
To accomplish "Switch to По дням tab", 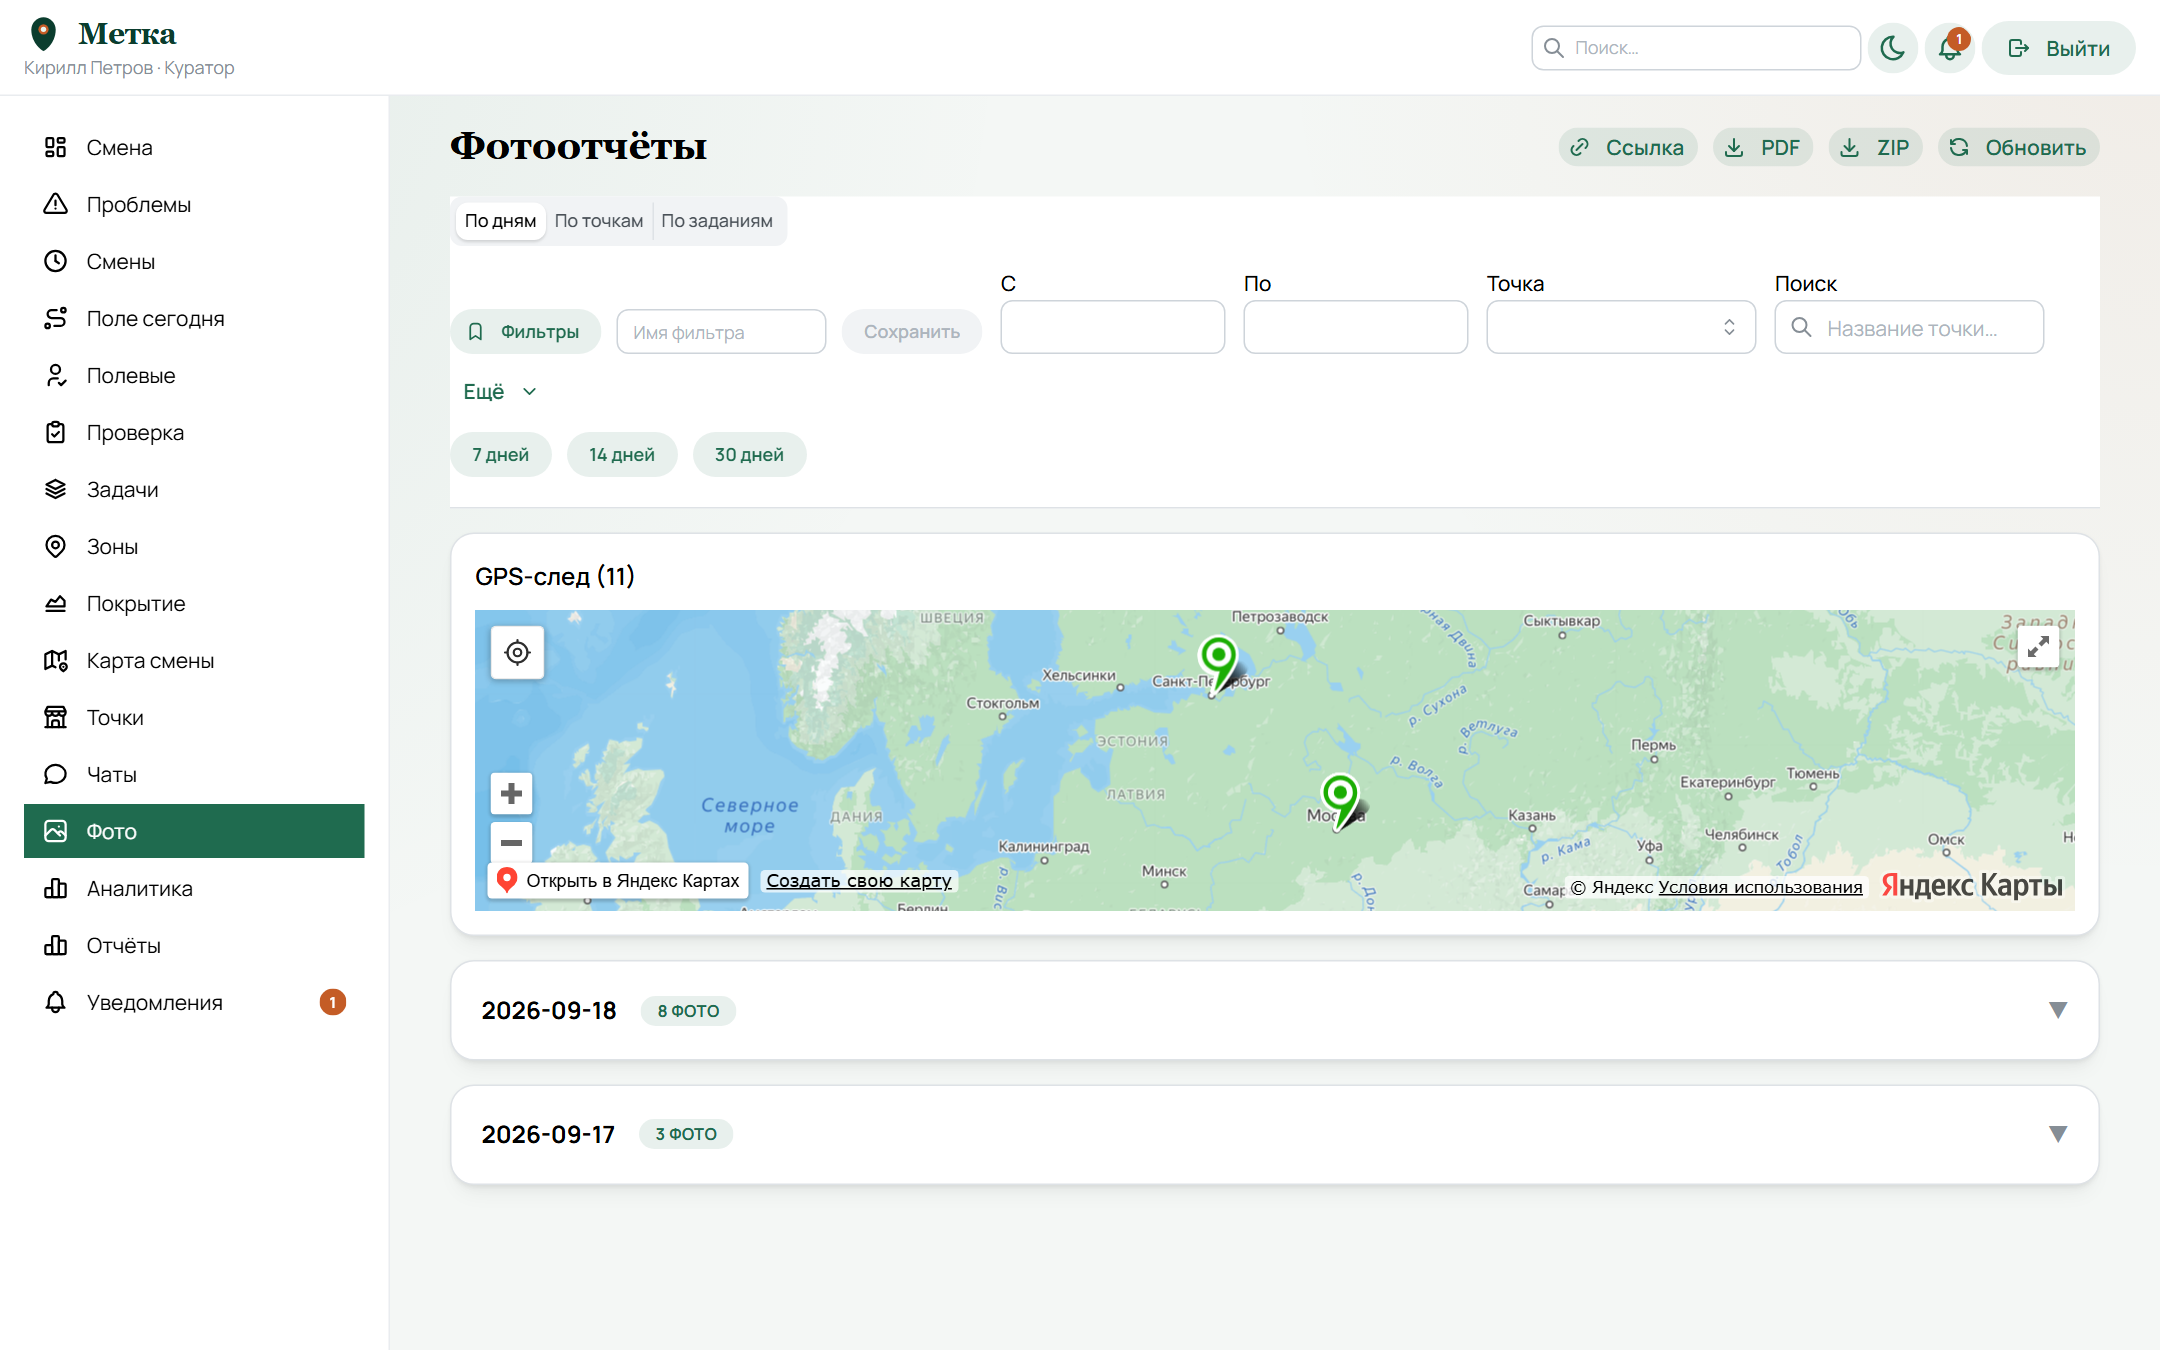I will click(500, 221).
